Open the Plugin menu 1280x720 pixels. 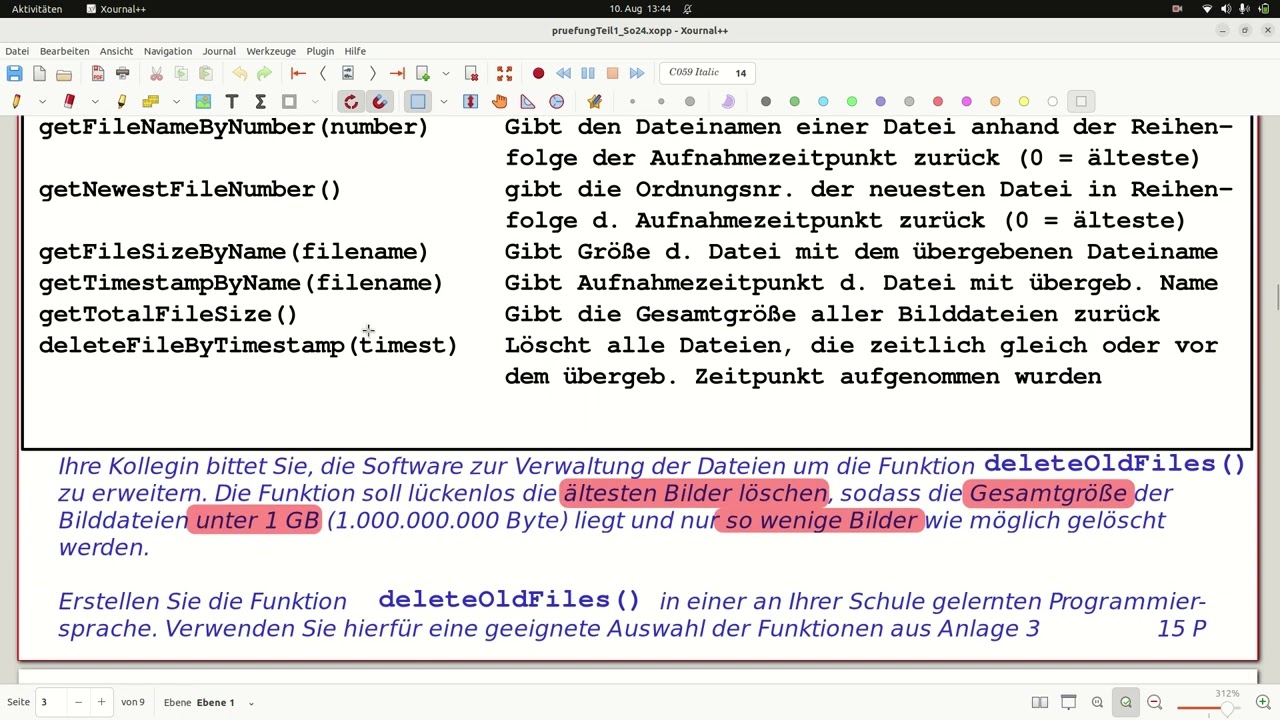pyautogui.click(x=320, y=51)
